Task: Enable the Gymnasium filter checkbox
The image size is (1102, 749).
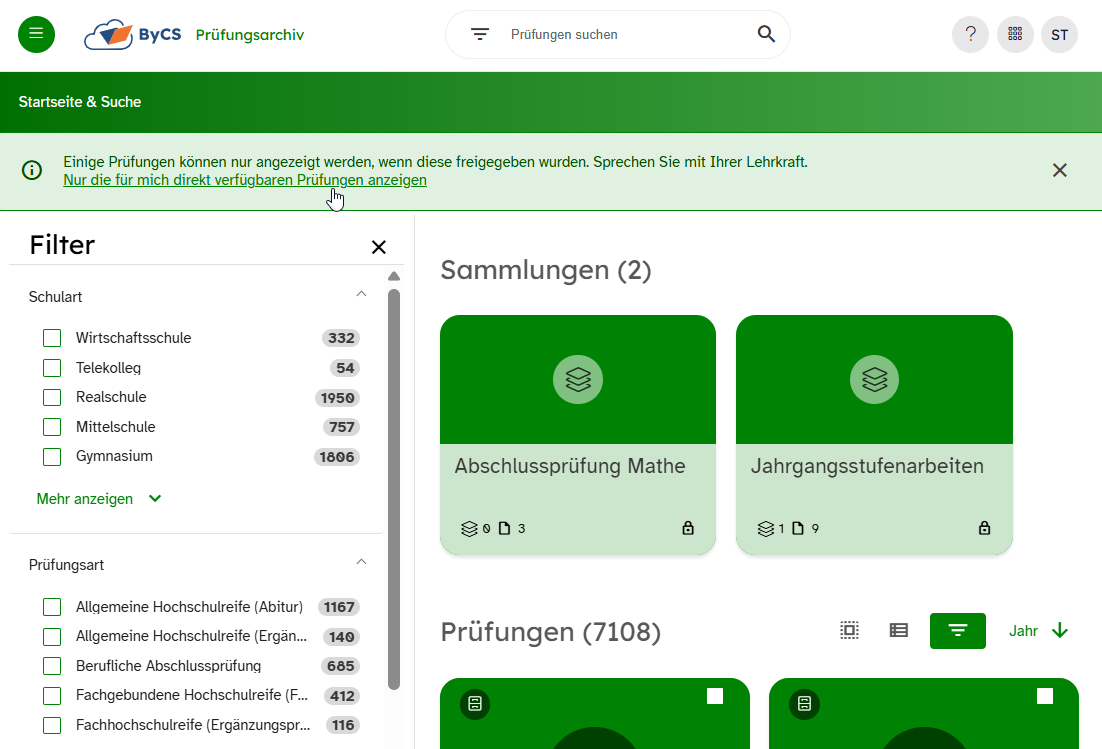Action: 52,457
